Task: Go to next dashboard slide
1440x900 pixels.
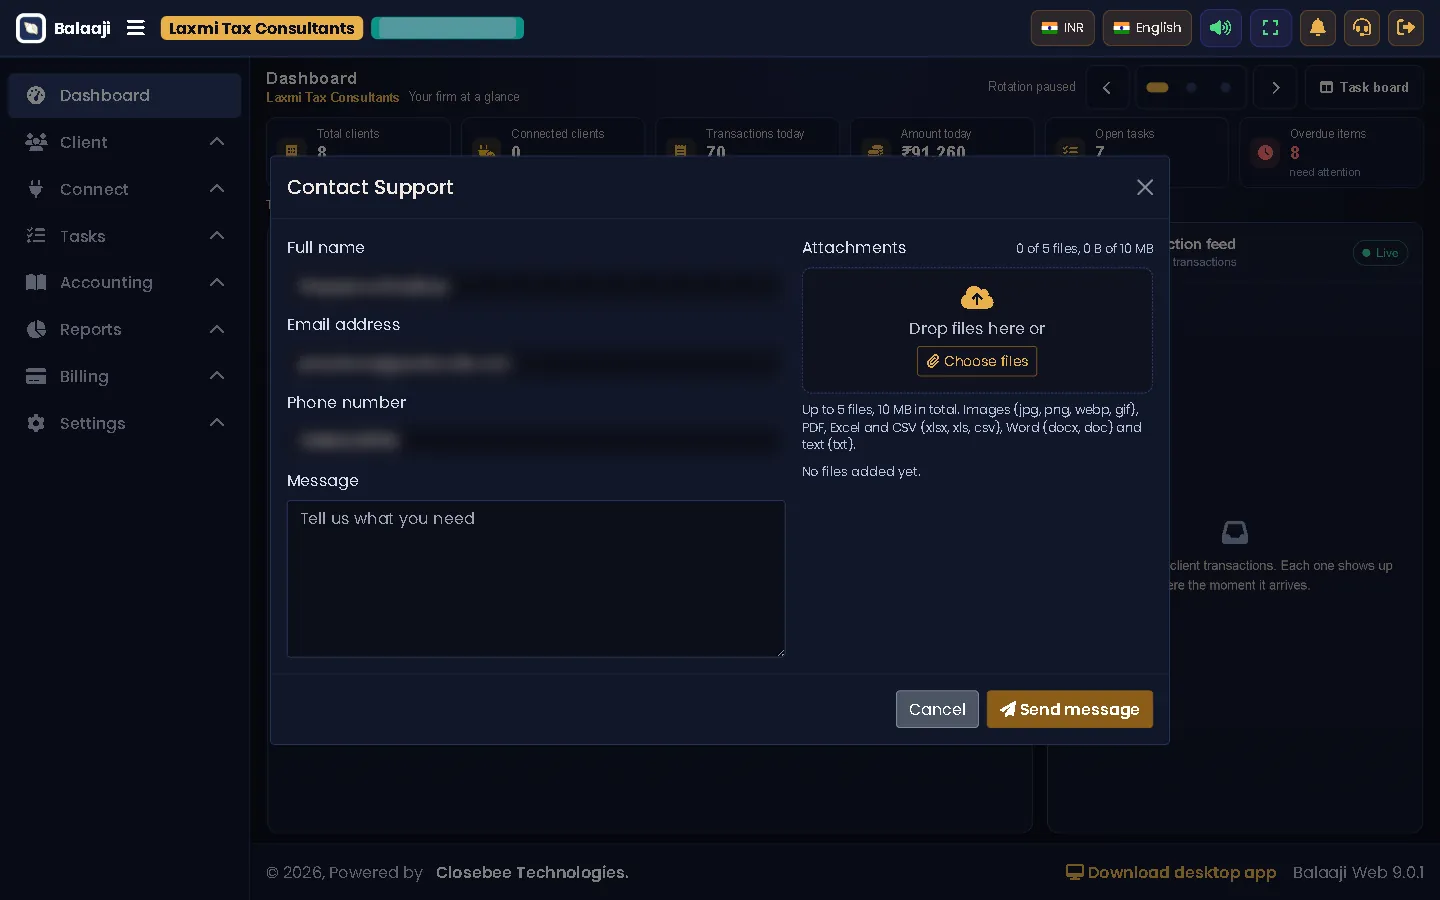Action: 1276,88
